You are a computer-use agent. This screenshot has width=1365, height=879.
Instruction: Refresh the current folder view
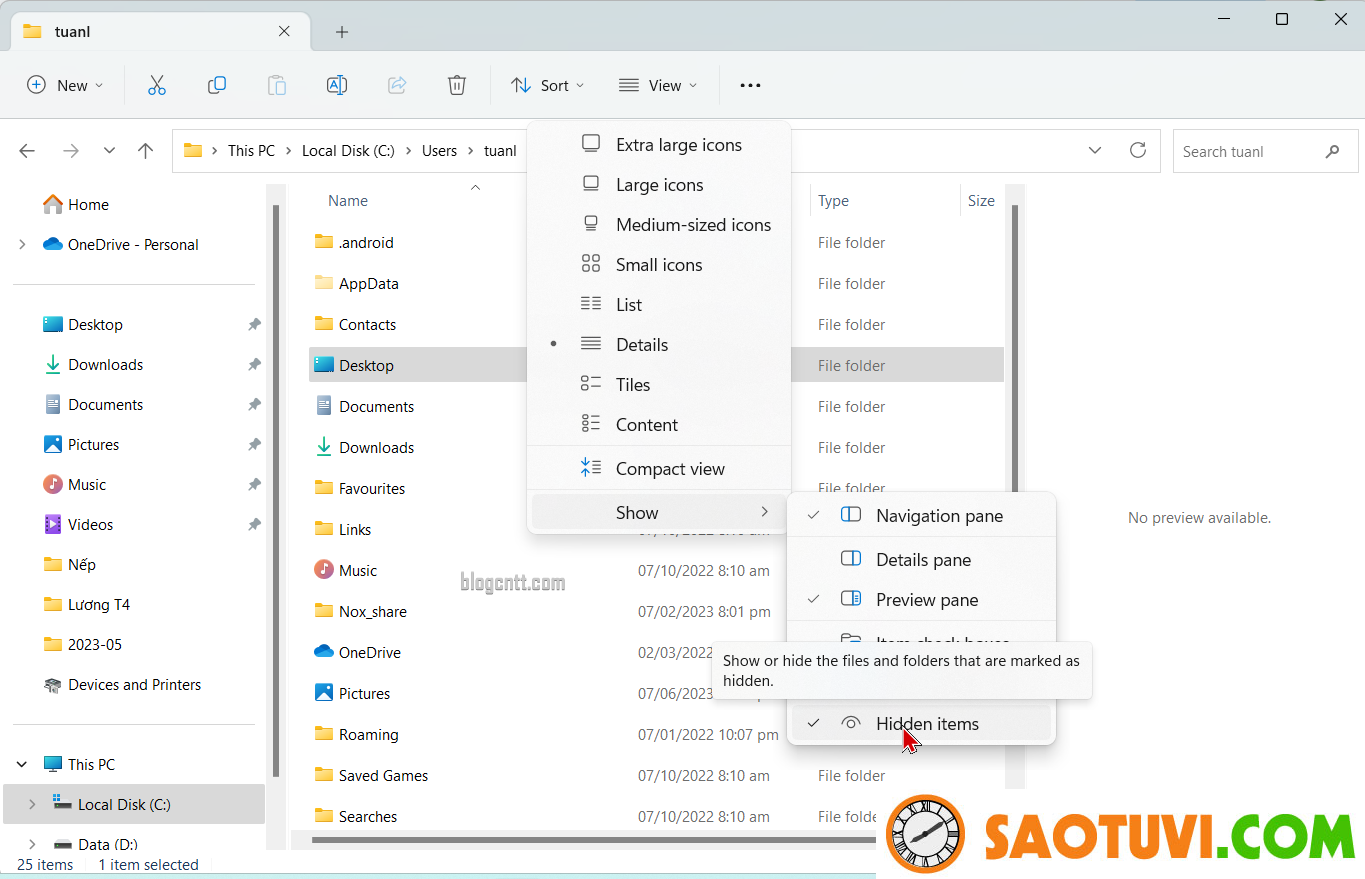(1137, 150)
